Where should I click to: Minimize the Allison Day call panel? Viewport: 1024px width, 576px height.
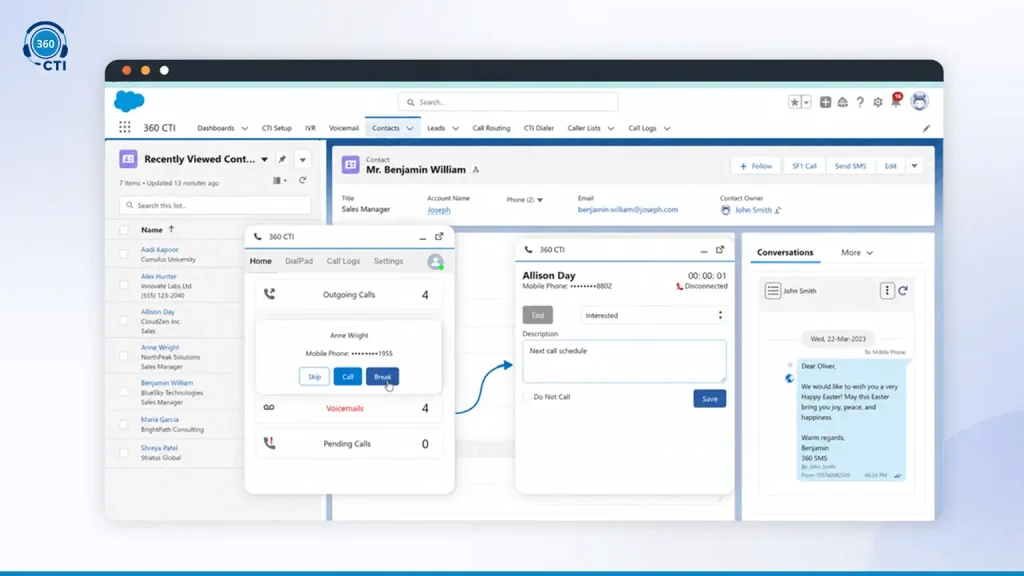coord(703,250)
